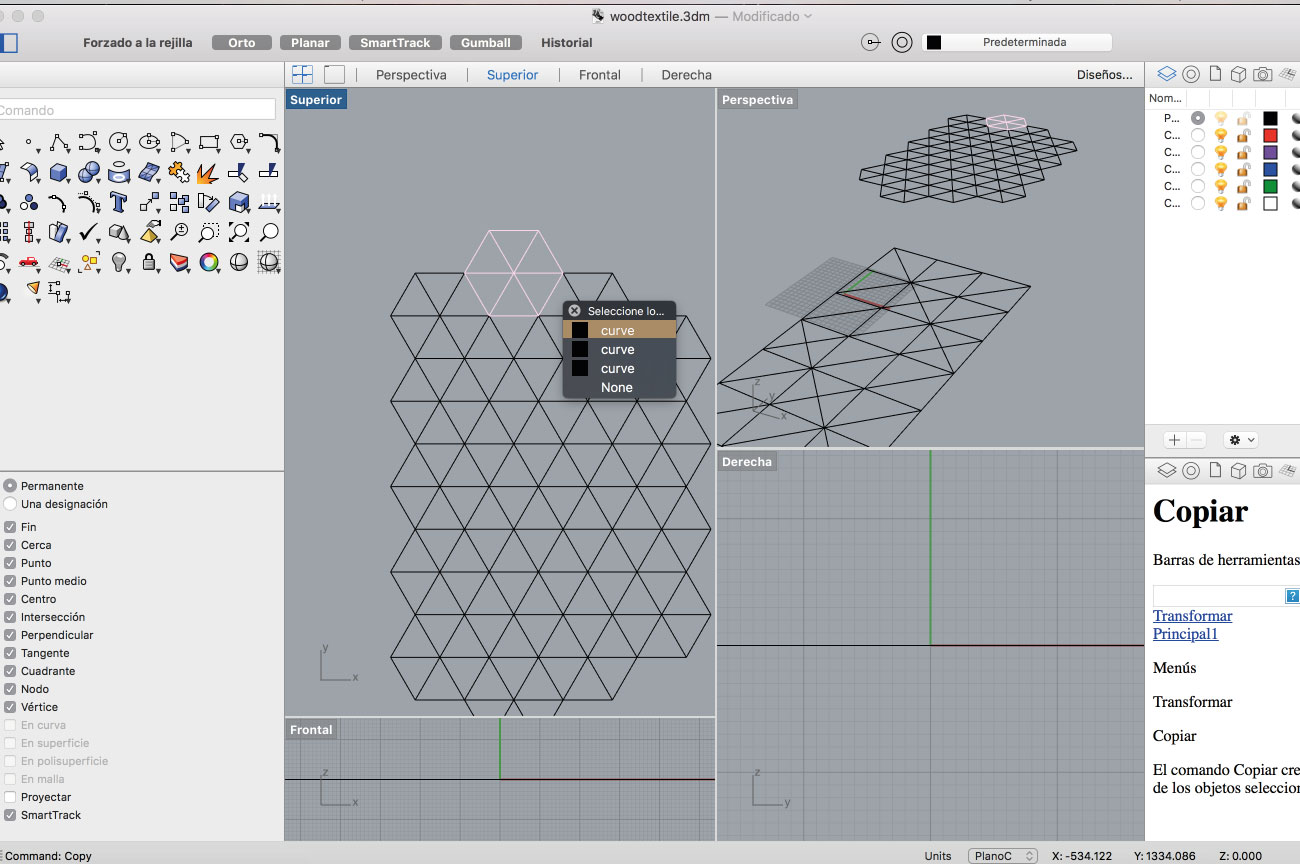Choose None in the selection popup
1300x864 pixels.
(617, 388)
